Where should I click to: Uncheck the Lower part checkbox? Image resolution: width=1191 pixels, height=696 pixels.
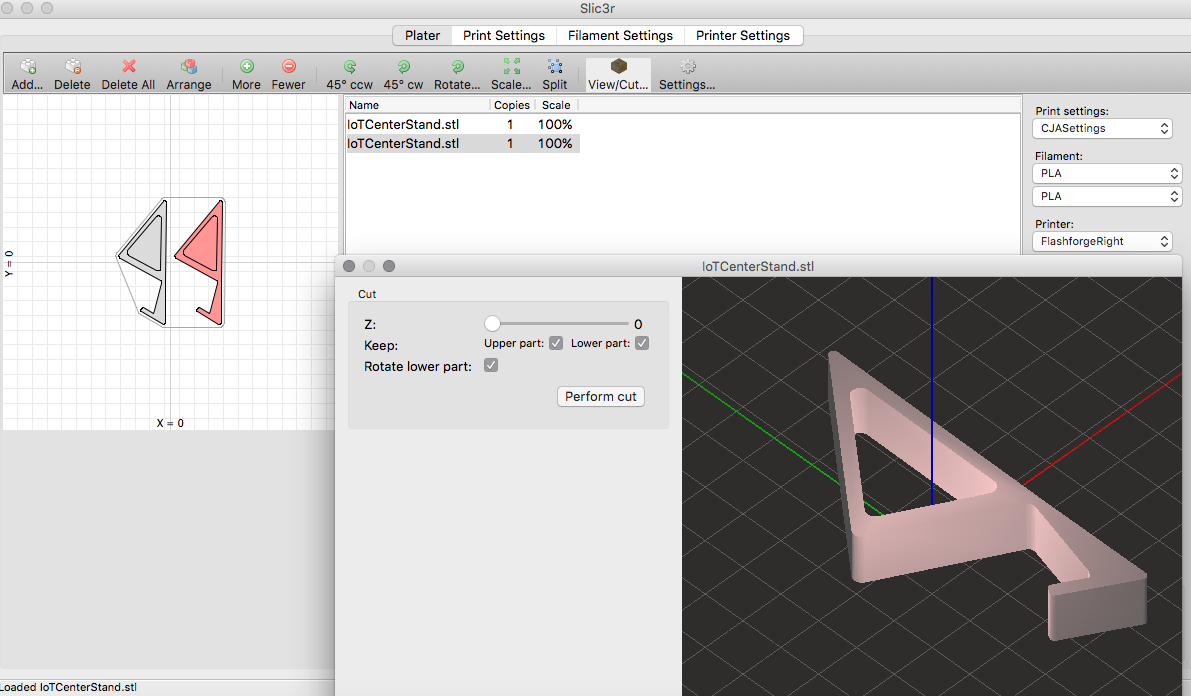(642, 343)
